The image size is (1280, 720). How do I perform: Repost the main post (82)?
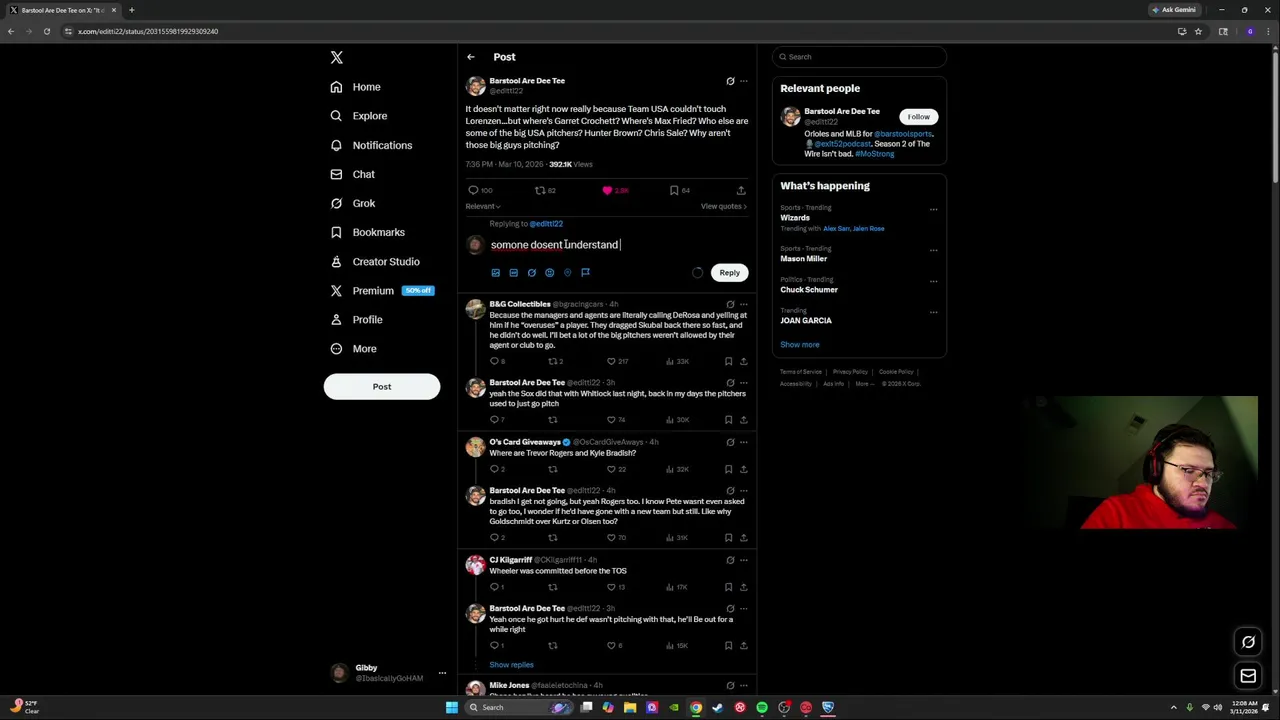[545, 190]
